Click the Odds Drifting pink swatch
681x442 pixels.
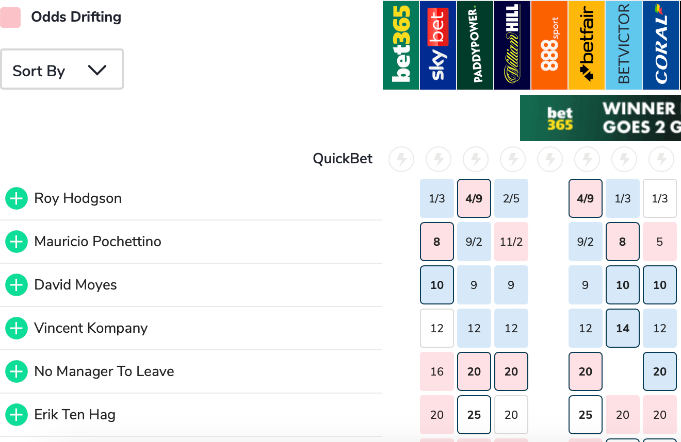(11, 17)
